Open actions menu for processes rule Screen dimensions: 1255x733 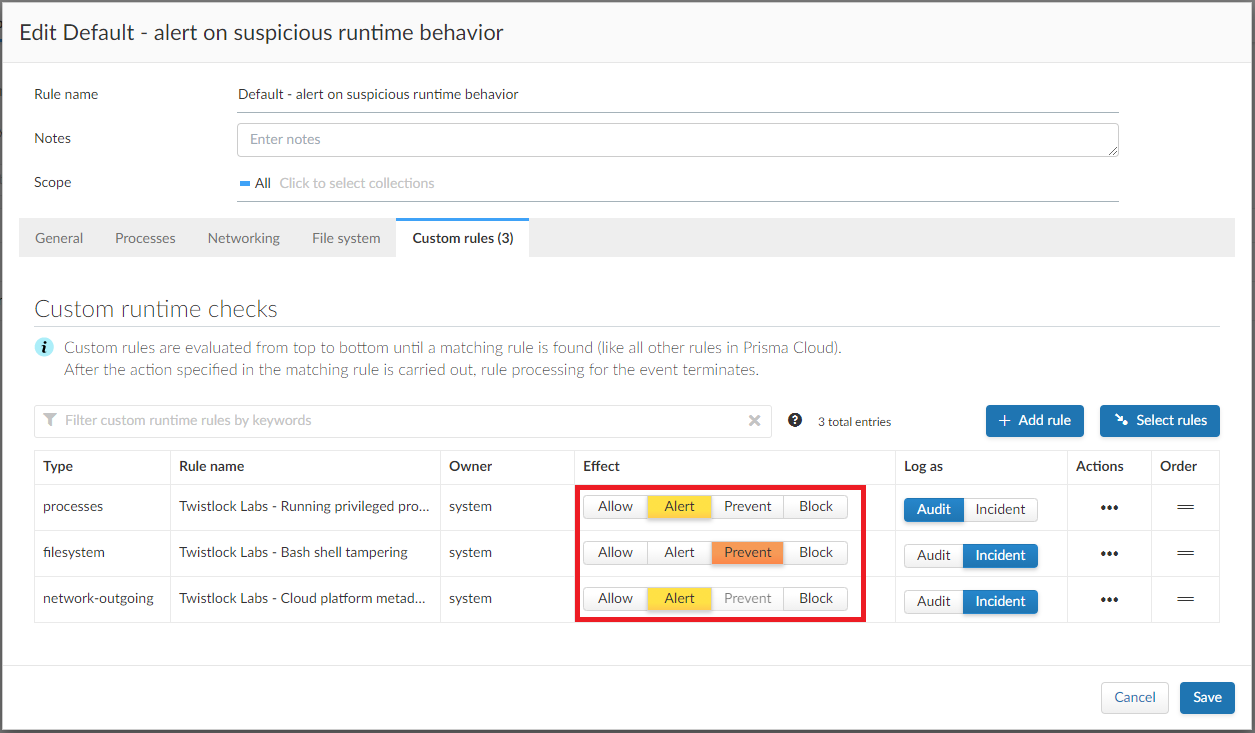point(1108,508)
